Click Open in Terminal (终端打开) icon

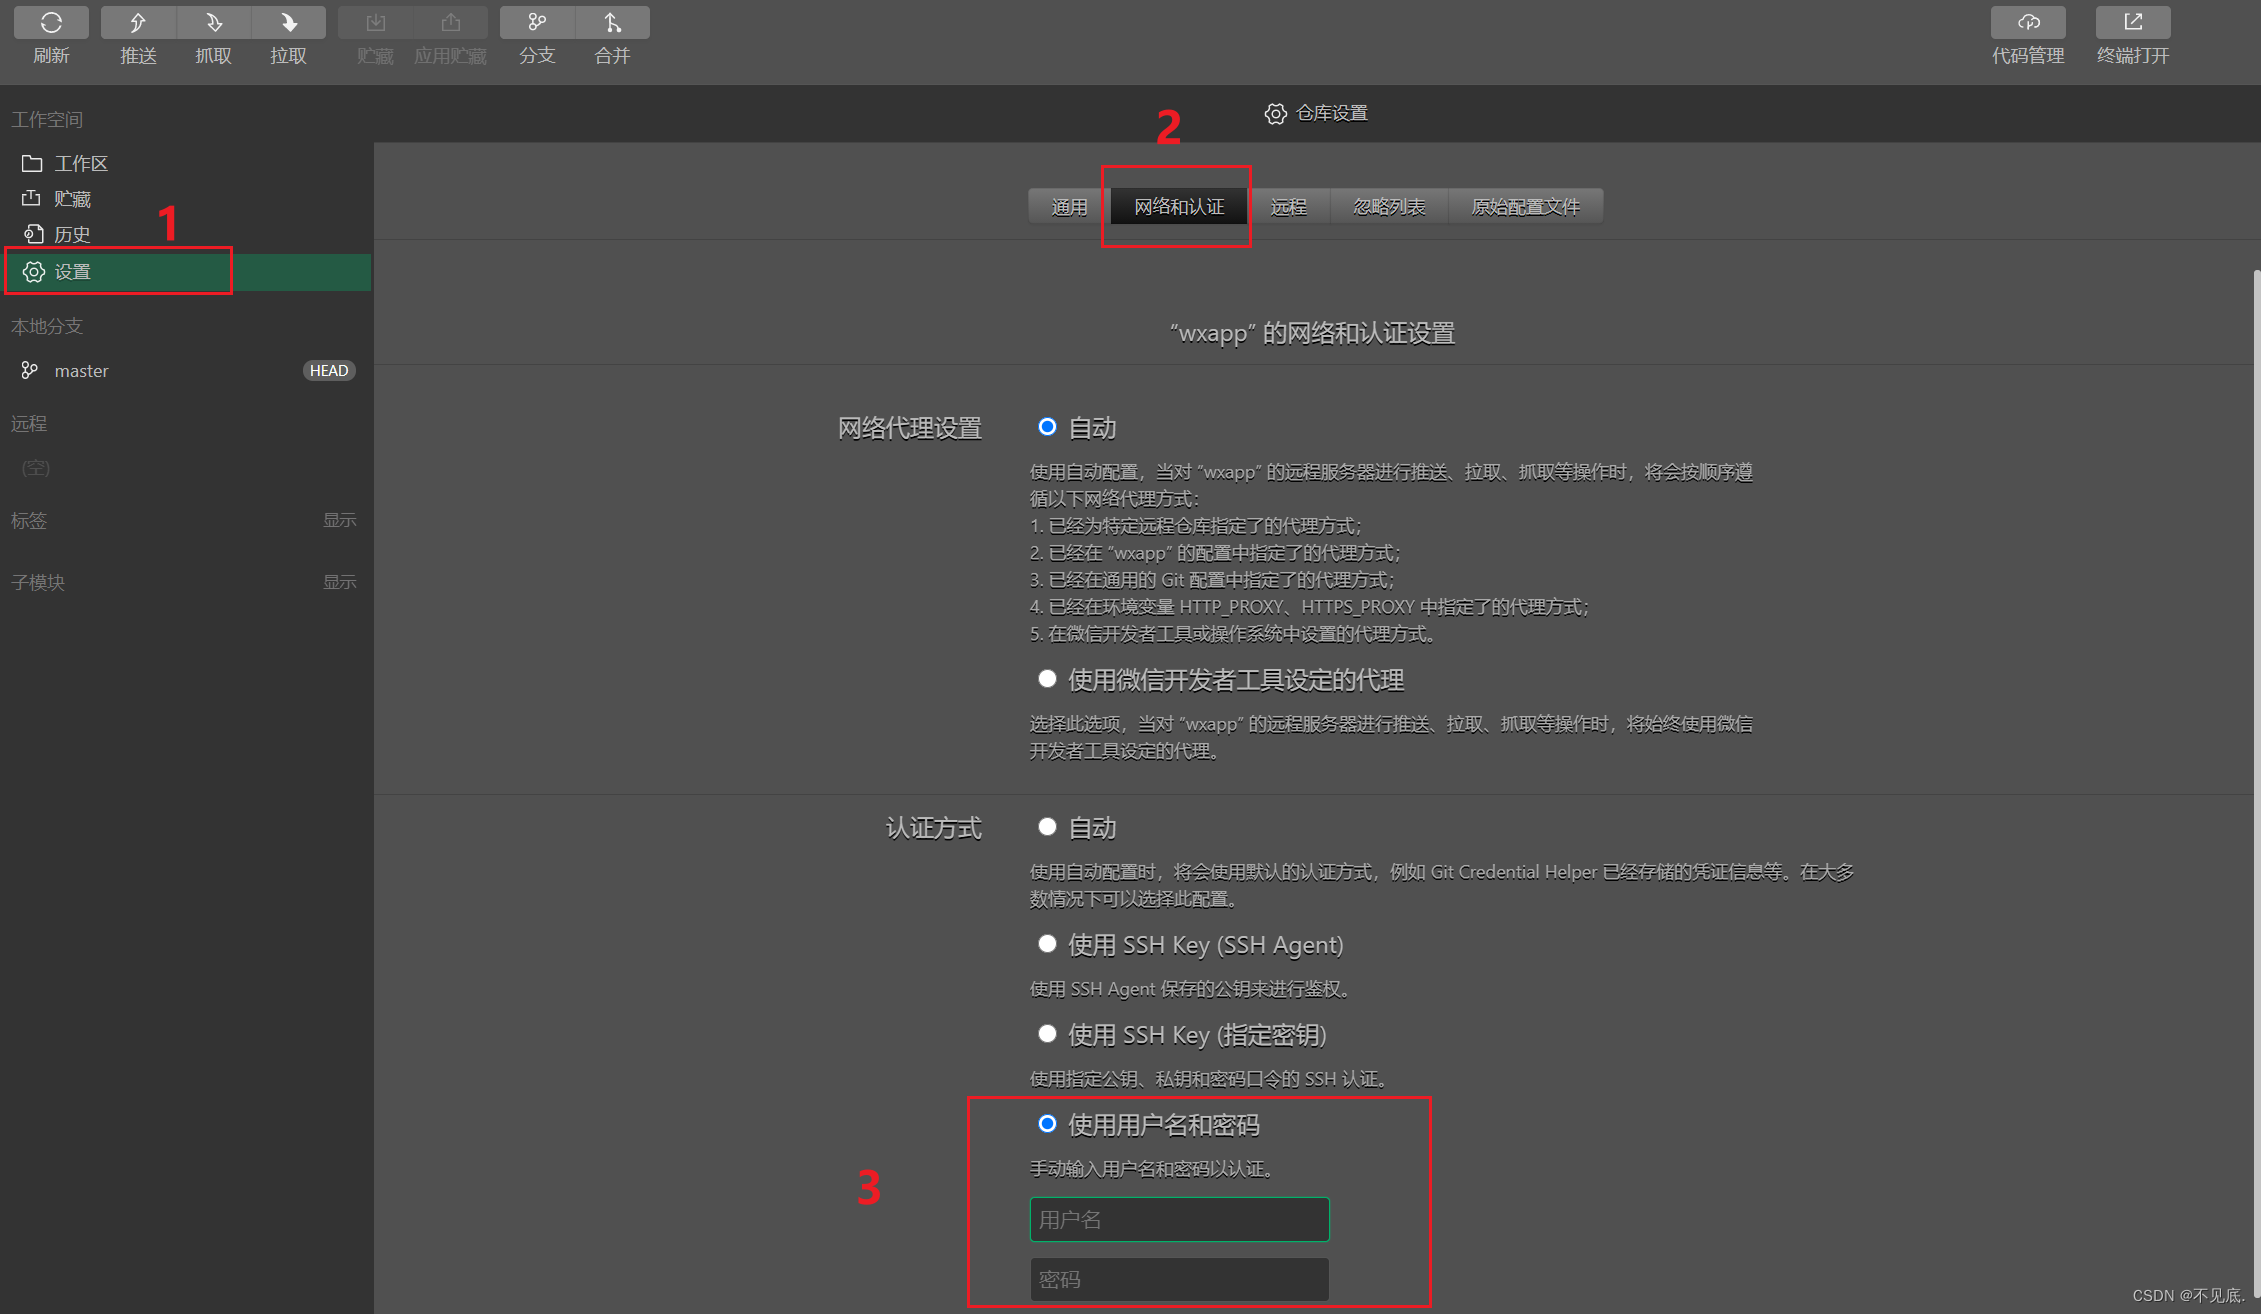(x=2133, y=22)
